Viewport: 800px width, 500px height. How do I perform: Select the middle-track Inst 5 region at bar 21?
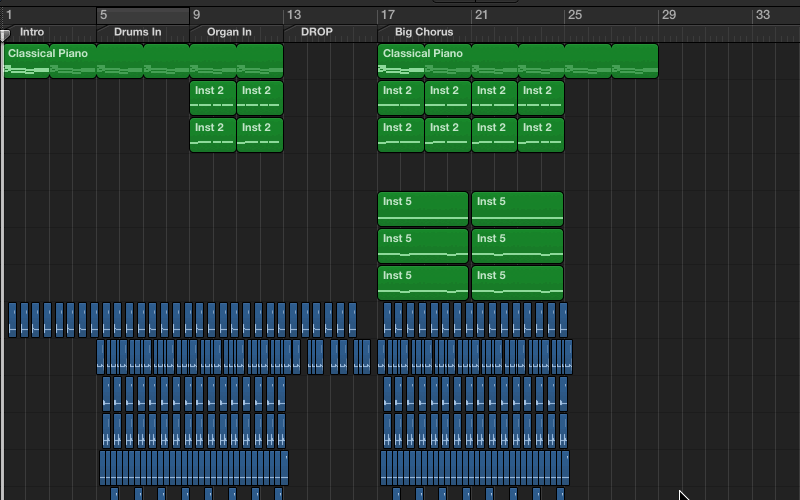[x=518, y=246]
